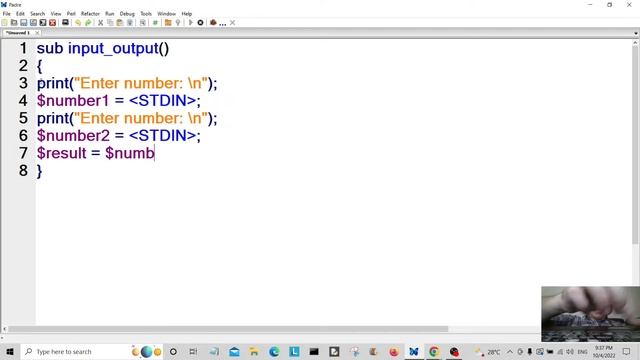
Task: Open Google Chrome from the taskbar
Action: point(434,351)
